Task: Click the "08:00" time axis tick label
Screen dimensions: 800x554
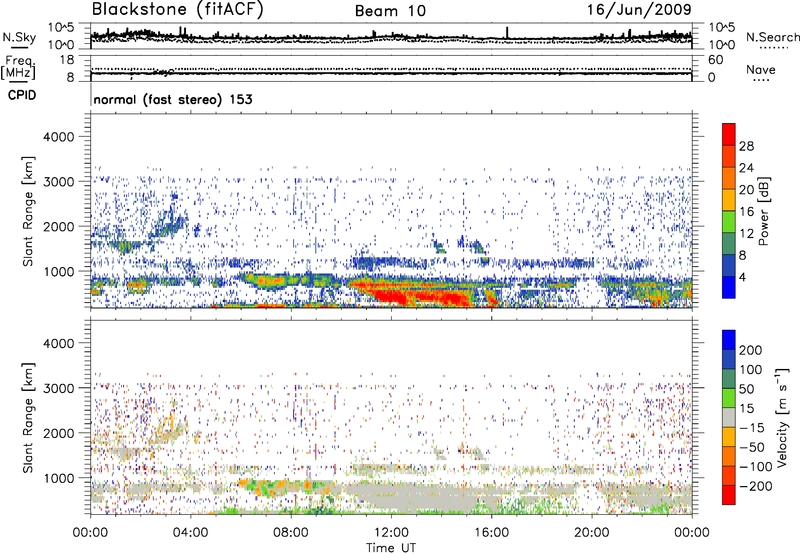Action: (x=291, y=533)
